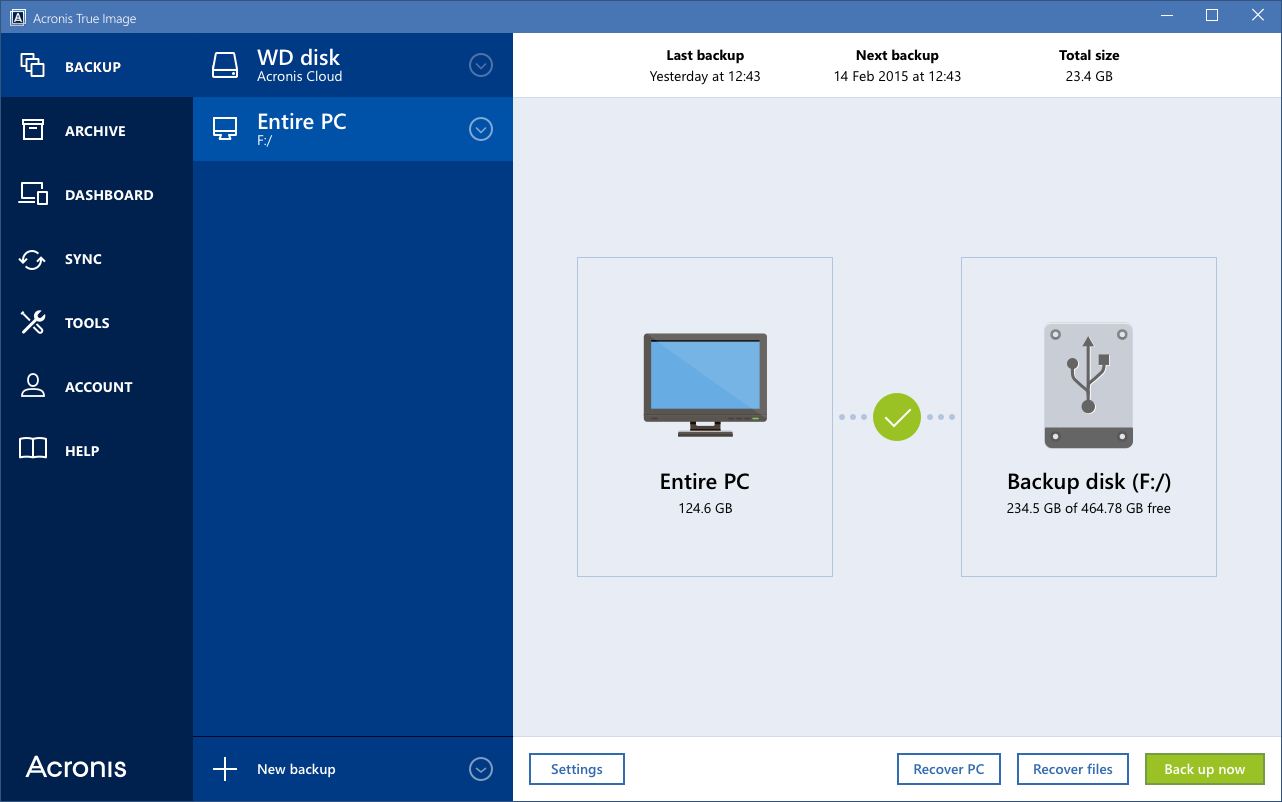The height and width of the screenshot is (802, 1282).
Task: Click the Acronis Cloud destination text
Action: (x=300, y=77)
